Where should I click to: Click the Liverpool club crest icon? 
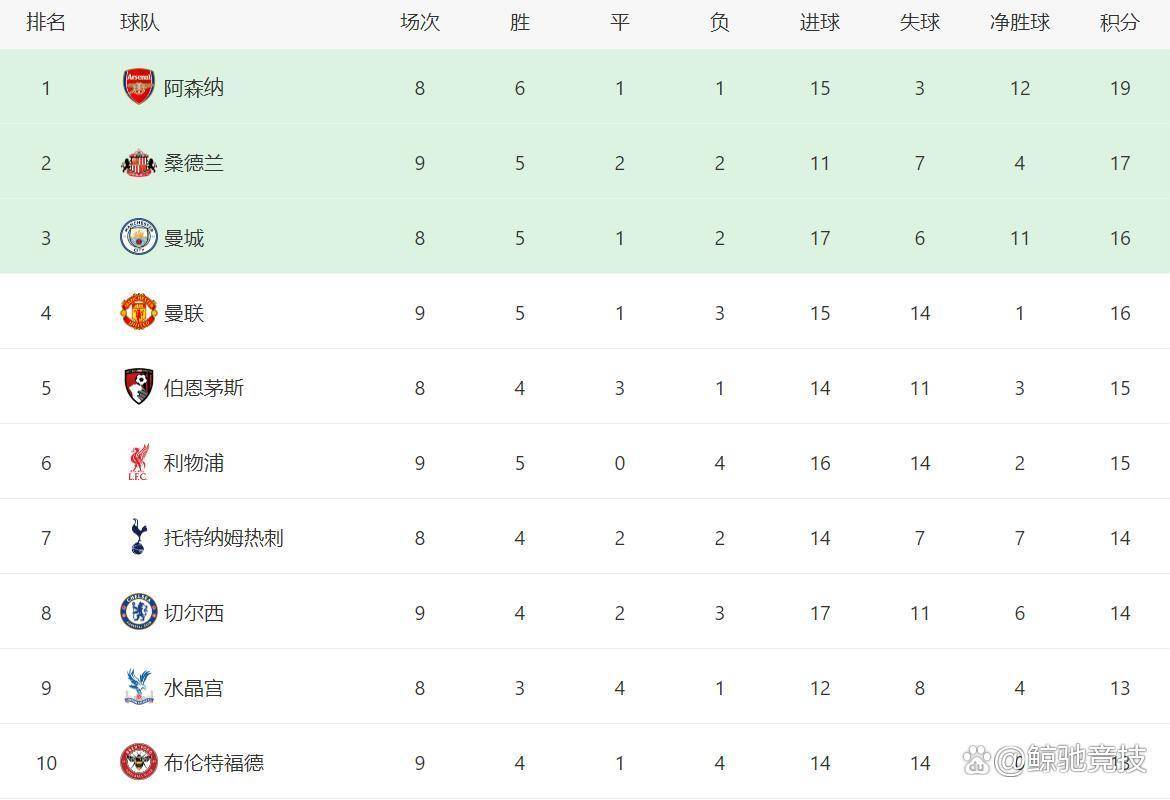tap(138, 462)
